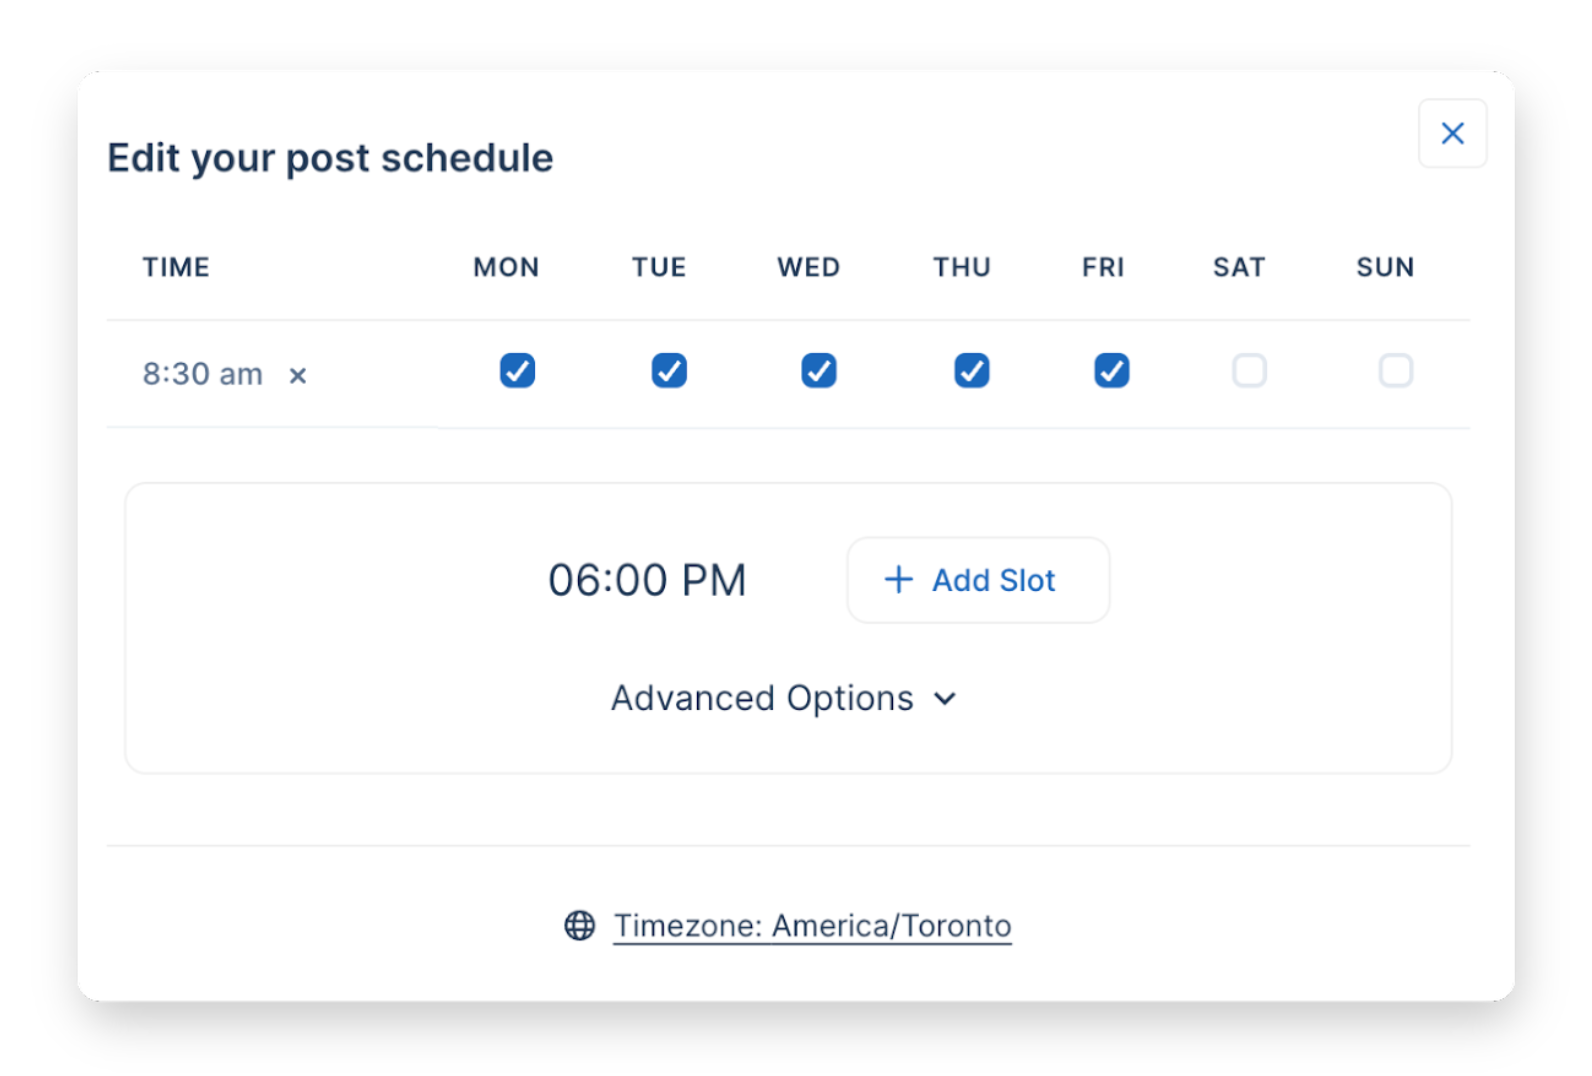Image resolution: width=1592 pixels, height=1076 pixels.
Task: Expand Advanced Options section
Action: pyautogui.click(x=762, y=698)
